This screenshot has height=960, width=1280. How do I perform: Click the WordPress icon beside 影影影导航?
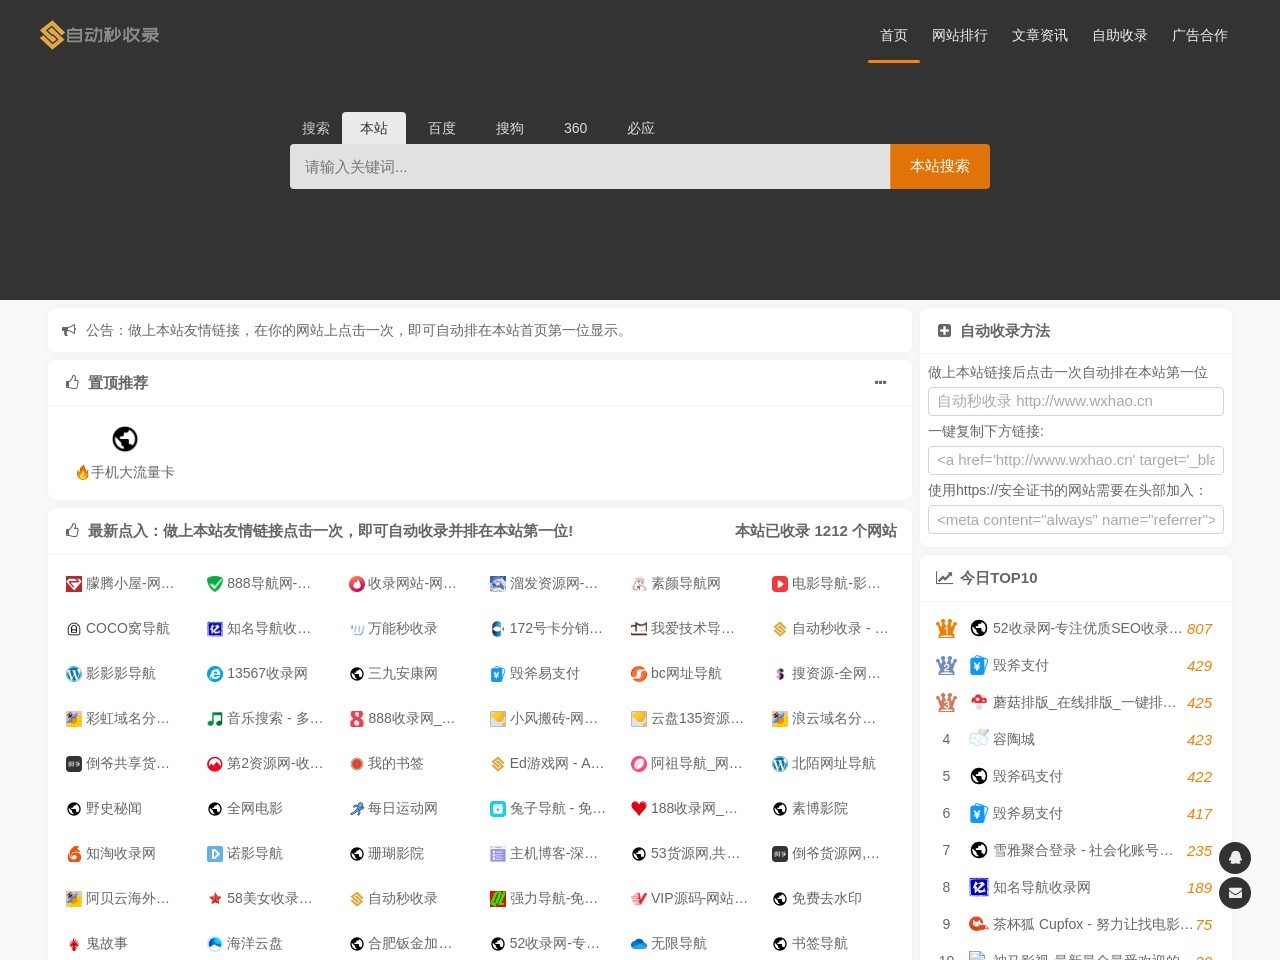pos(74,673)
